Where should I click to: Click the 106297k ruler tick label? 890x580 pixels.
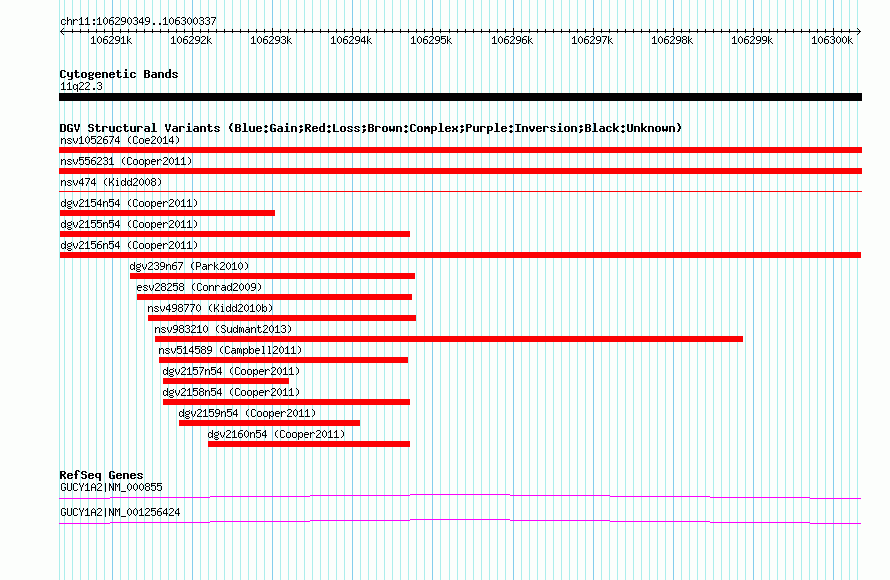[x=592, y=40]
